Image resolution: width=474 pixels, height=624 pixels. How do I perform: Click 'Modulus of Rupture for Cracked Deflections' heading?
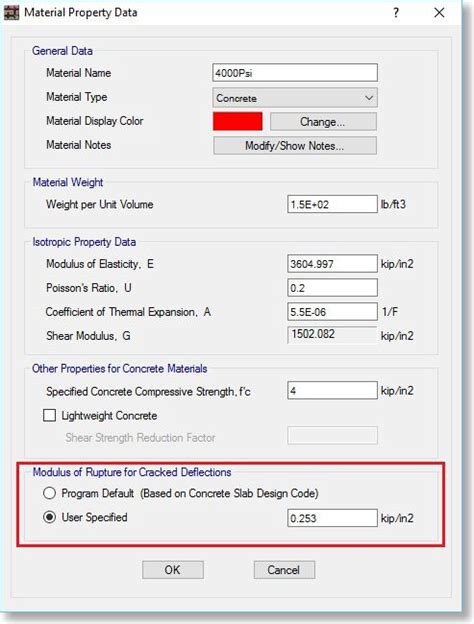[132, 472]
